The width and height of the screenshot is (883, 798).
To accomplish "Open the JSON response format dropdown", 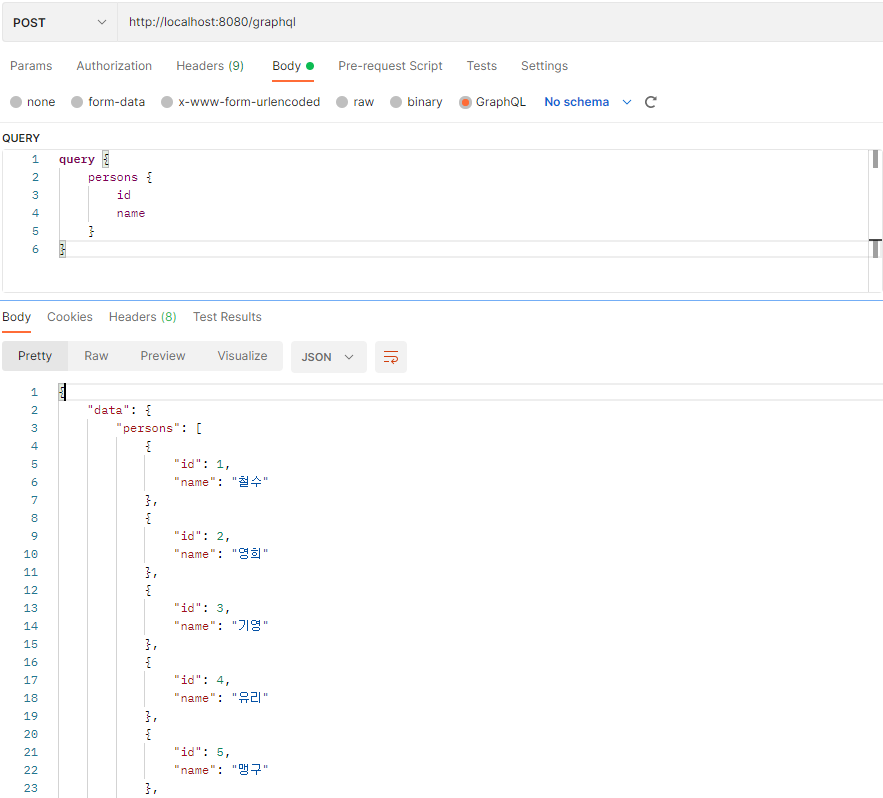I will [328, 357].
